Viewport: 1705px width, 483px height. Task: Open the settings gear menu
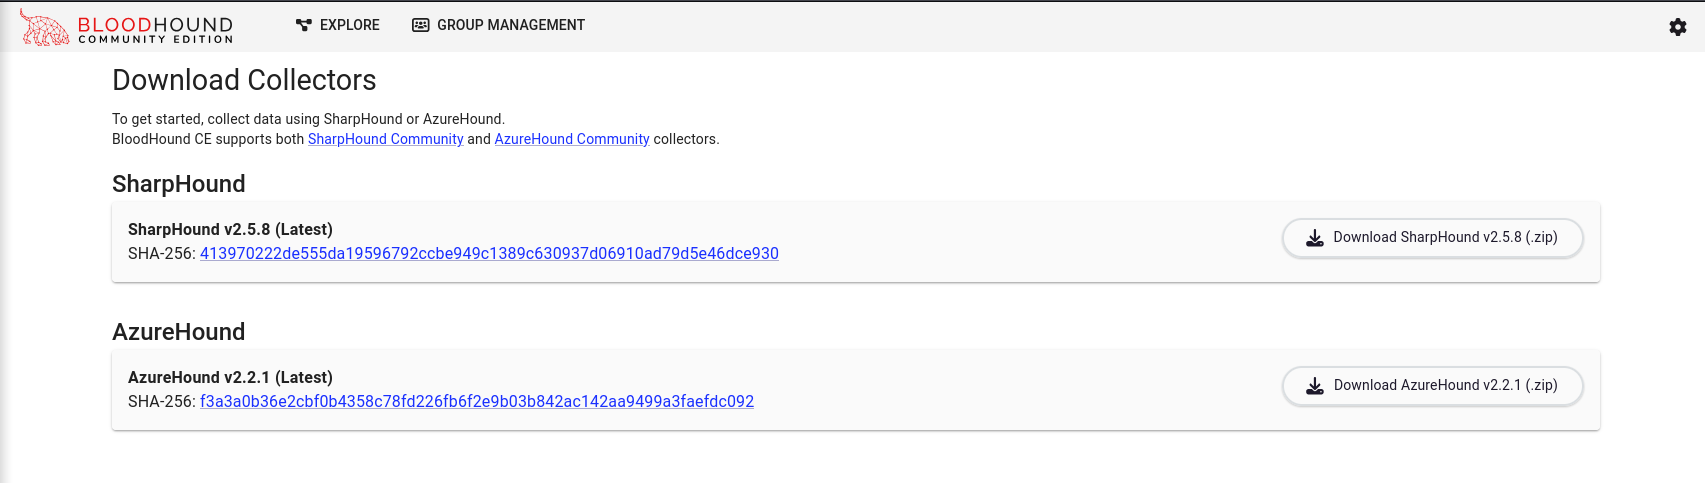point(1678,27)
